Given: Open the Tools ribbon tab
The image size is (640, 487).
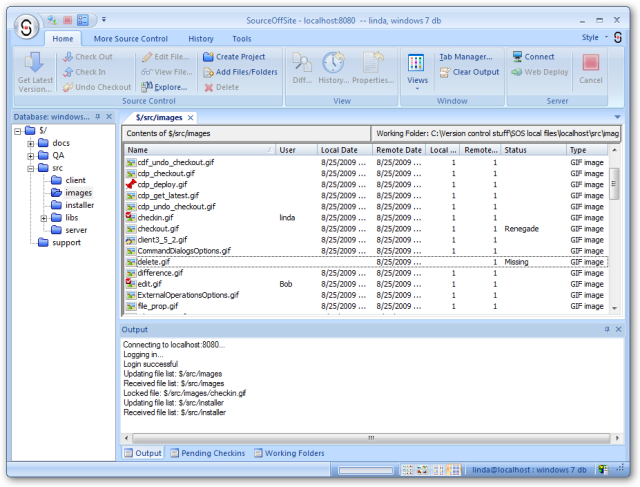Looking at the screenshot, I should [x=242, y=39].
